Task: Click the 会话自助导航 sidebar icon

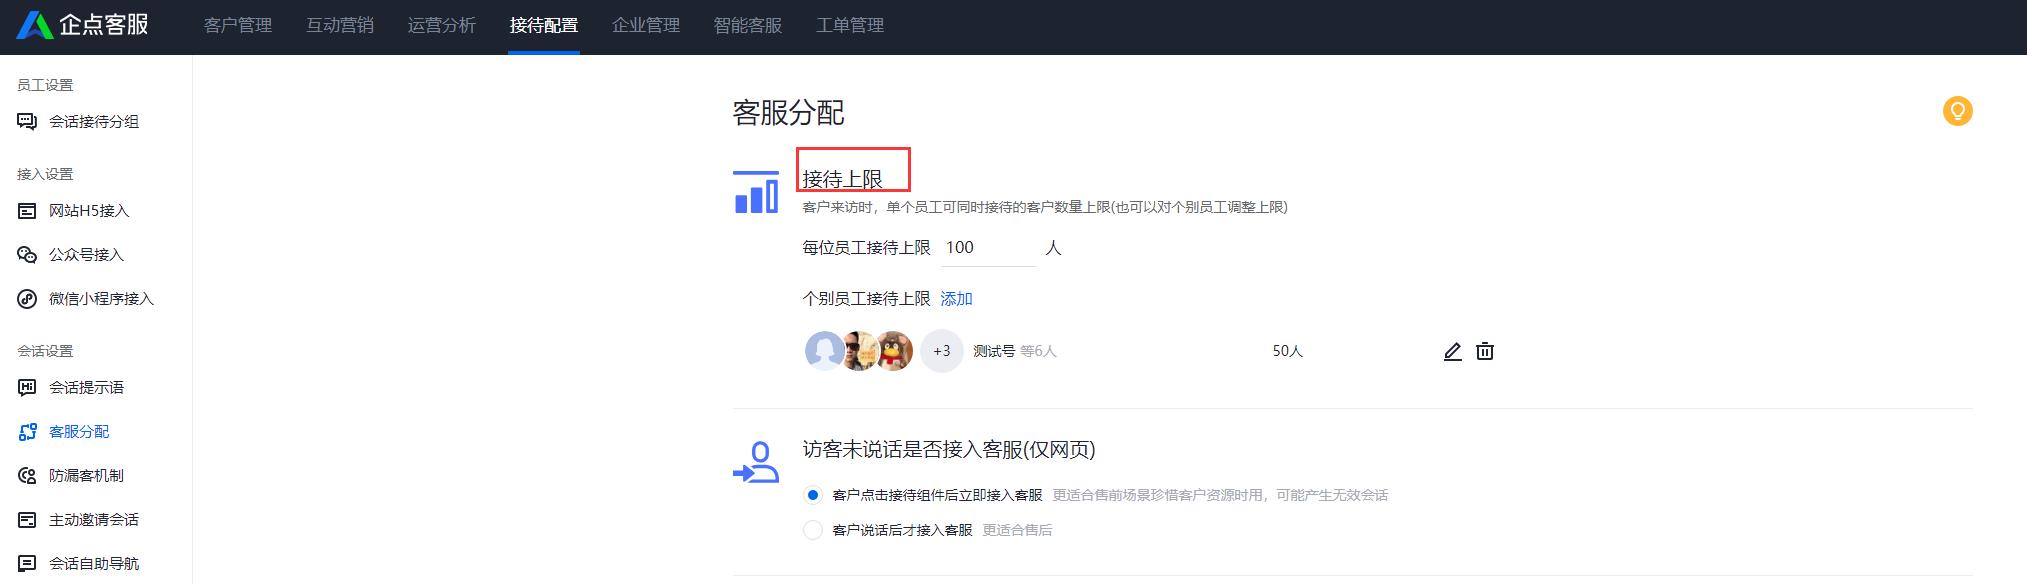Action: [x=27, y=564]
